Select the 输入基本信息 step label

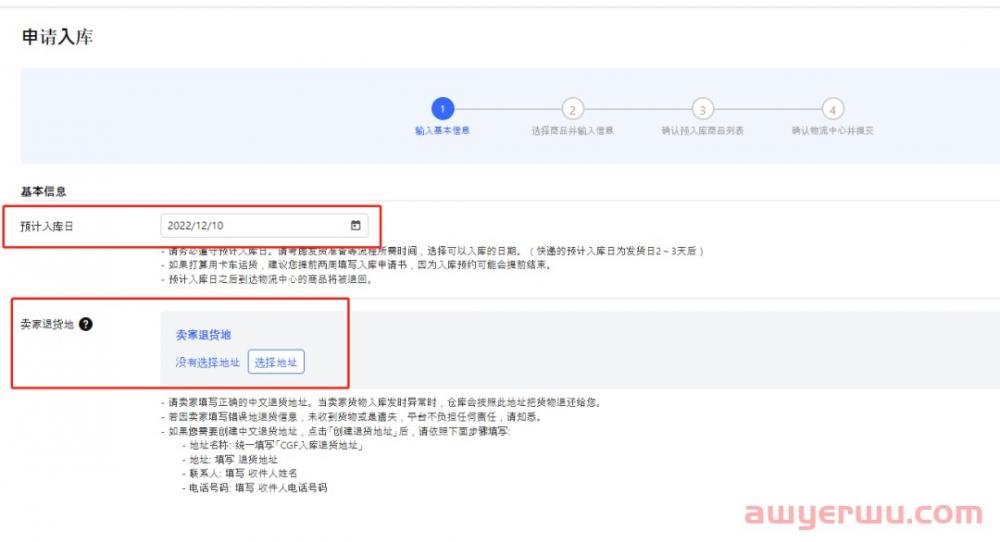click(x=442, y=131)
